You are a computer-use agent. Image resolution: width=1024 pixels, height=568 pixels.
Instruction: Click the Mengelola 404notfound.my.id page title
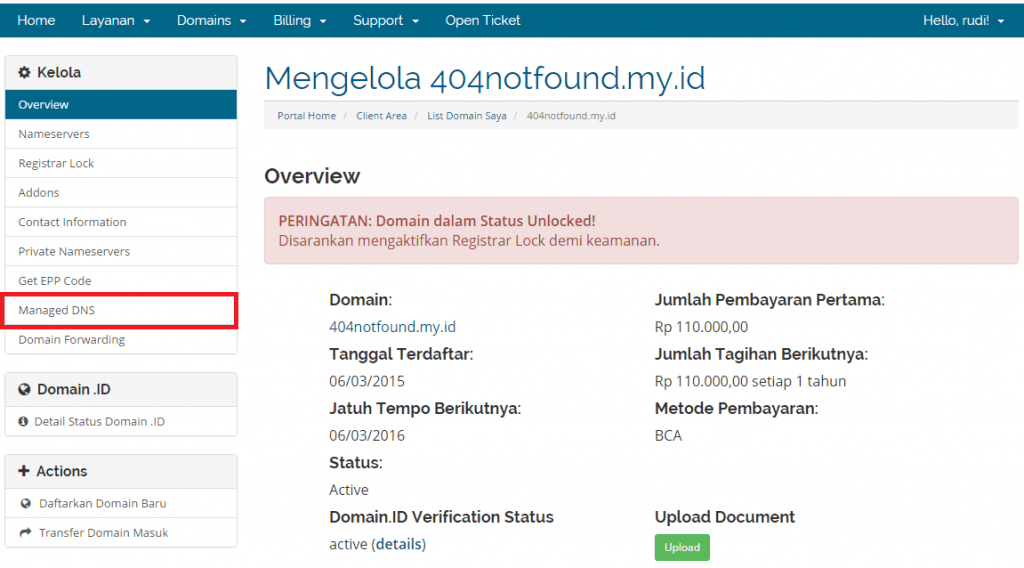(x=485, y=78)
